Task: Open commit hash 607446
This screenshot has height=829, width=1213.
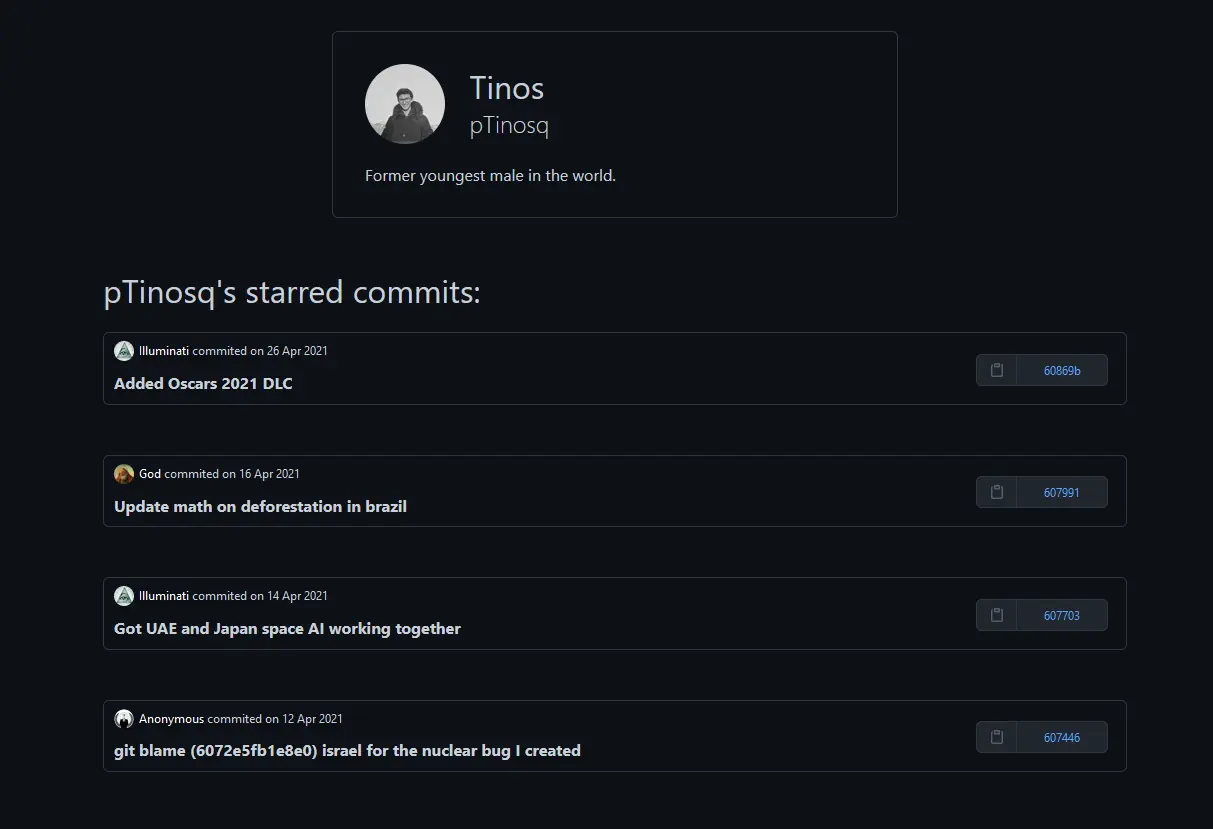Action: coord(1060,737)
